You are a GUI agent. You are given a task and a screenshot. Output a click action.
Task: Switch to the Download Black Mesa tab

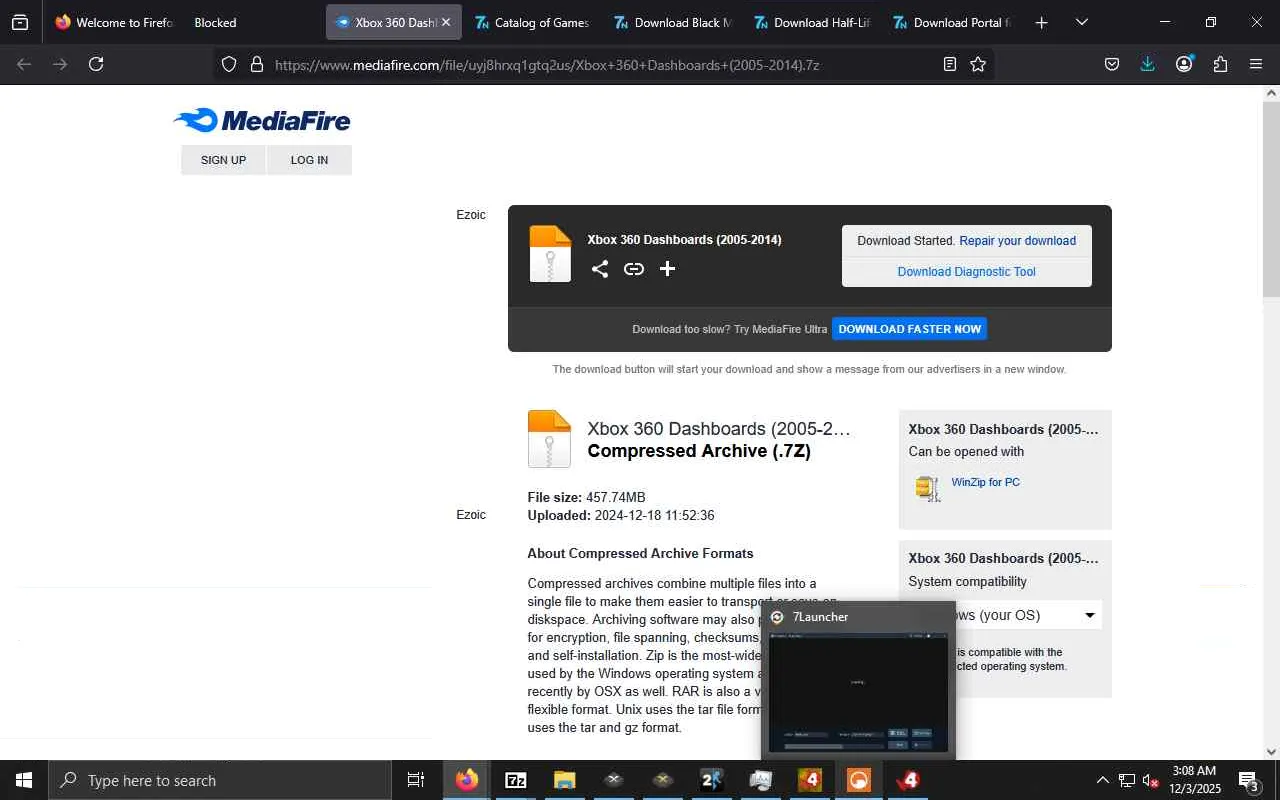[x=673, y=22]
